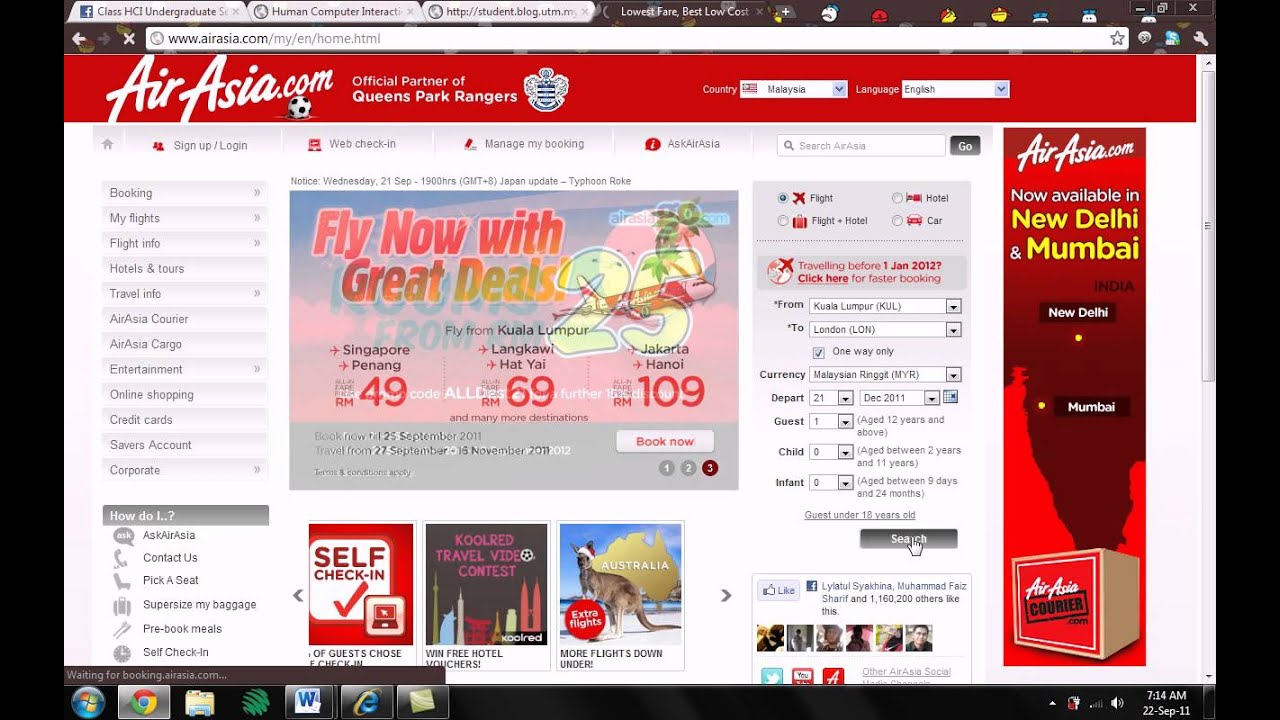The height and width of the screenshot is (720, 1280).
Task: Open the calendar date picker icon
Action: click(x=950, y=397)
